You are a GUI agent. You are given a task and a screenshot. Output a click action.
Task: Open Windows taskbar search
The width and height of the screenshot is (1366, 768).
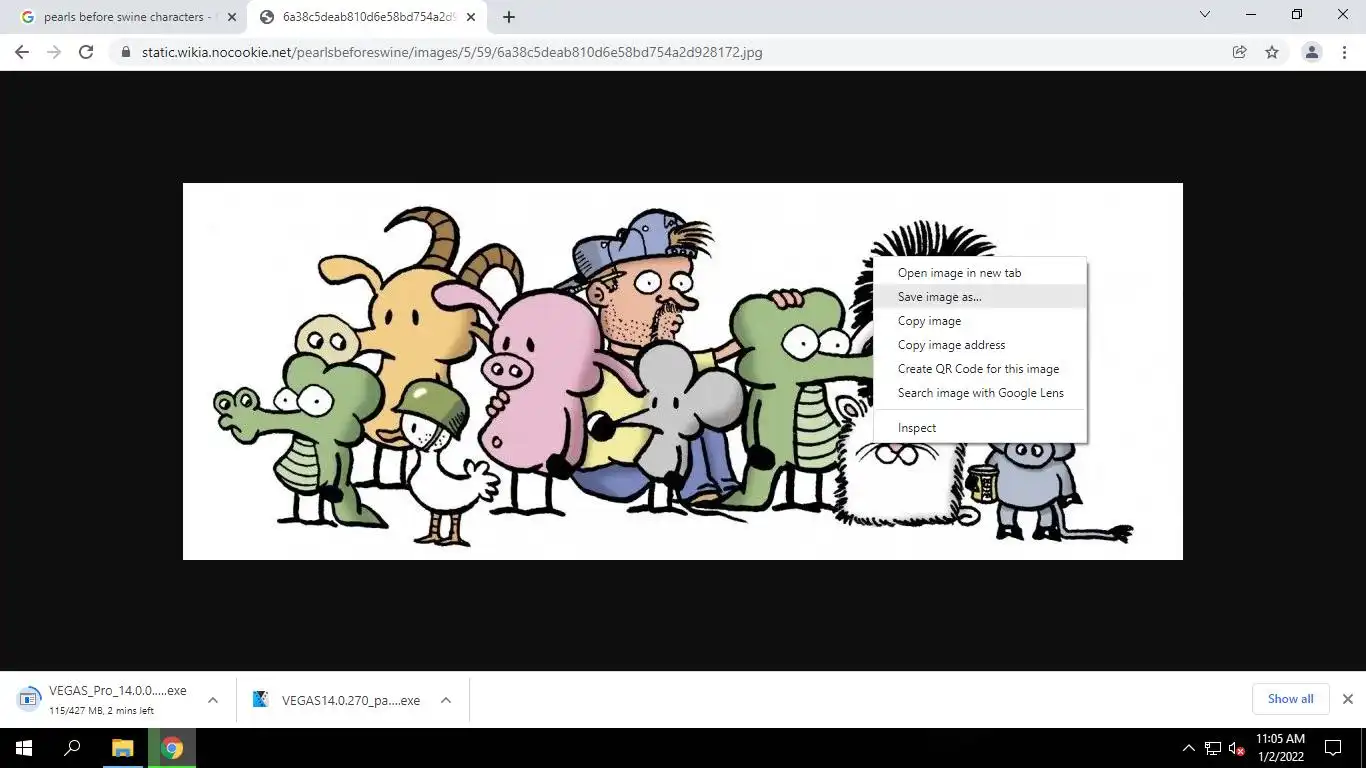pyautogui.click(x=72, y=748)
